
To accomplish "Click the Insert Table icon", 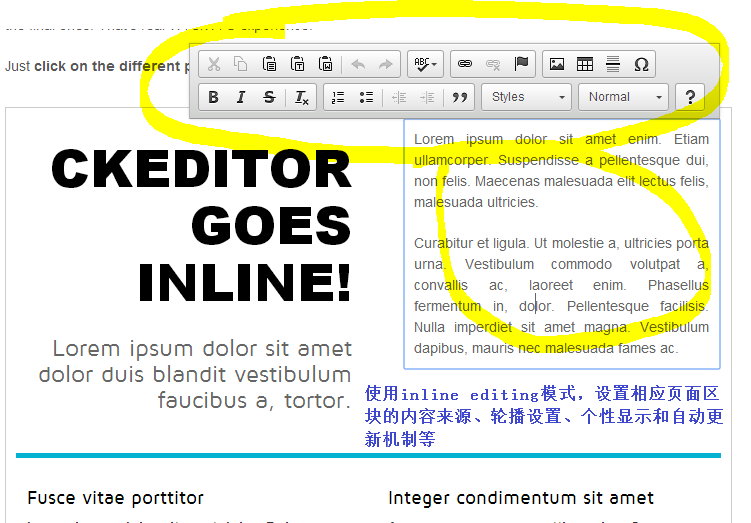I will click(x=585, y=64).
